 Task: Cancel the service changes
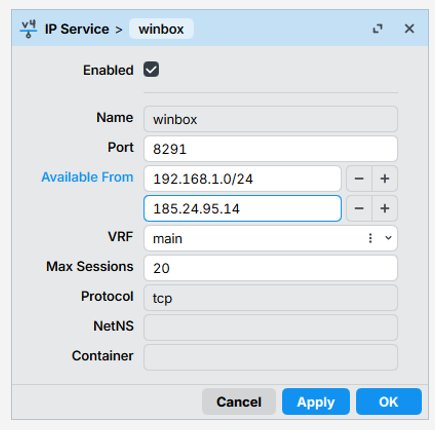click(x=239, y=402)
